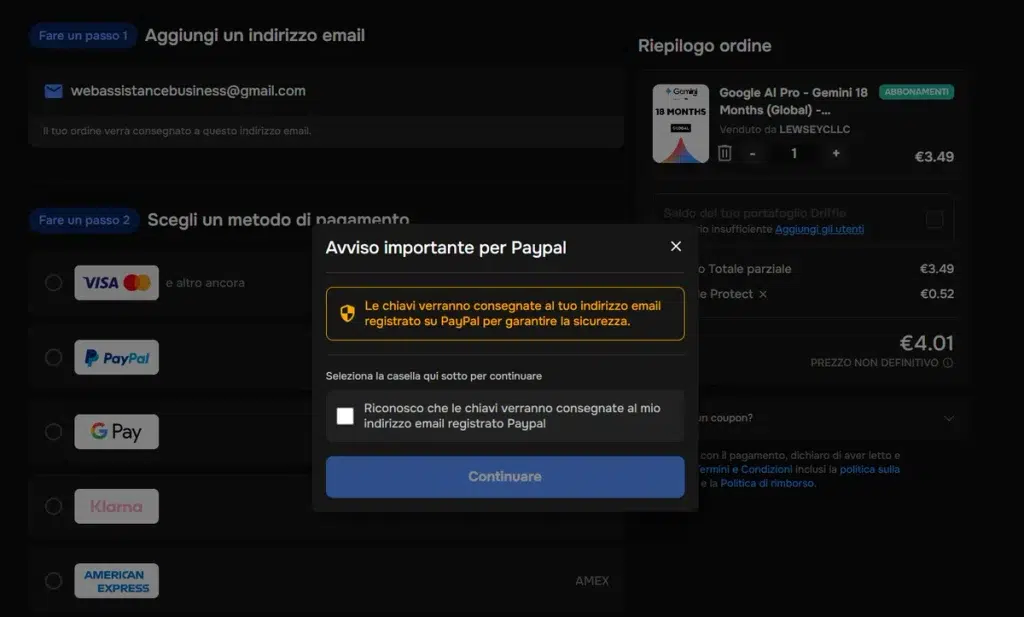The height and width of the screenshot is (617, 1024).
Task: Click the Prezzo non definitivo info icon
Action: [x=948, y=362]
